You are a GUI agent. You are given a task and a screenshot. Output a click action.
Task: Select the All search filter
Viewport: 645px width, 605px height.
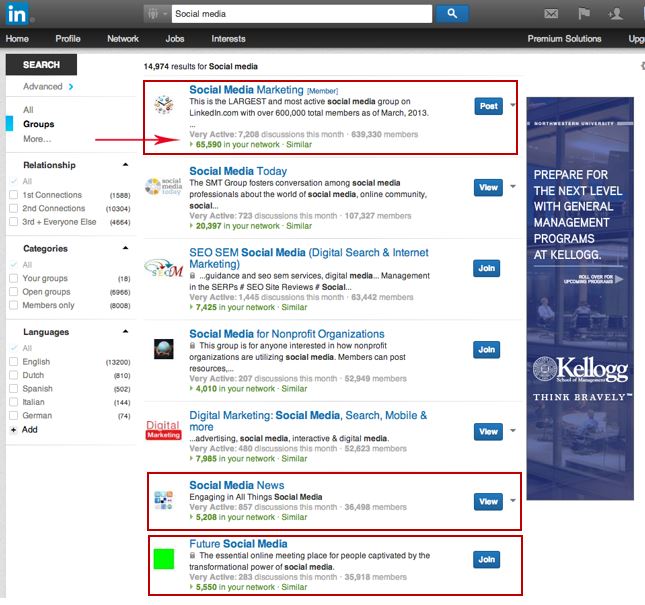coord(28,110)
